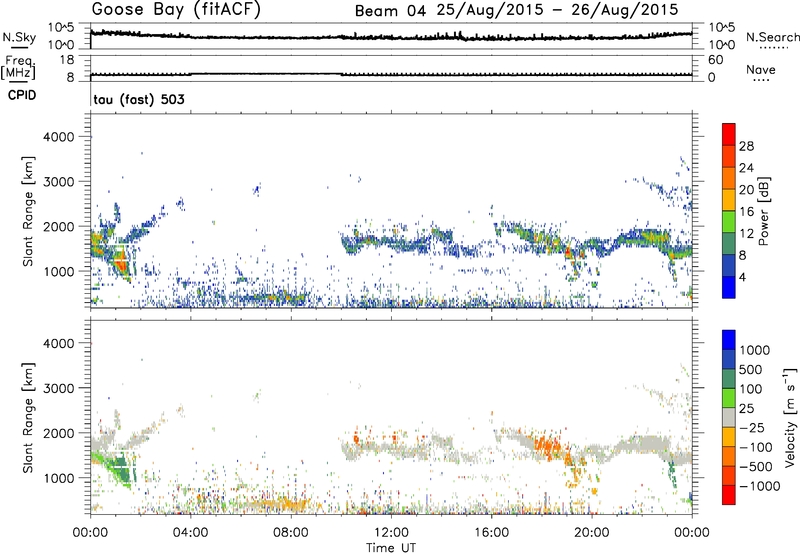Click the 'Slant Range [km]' label of power panel
Screen dimensions: 800x554
28,211
